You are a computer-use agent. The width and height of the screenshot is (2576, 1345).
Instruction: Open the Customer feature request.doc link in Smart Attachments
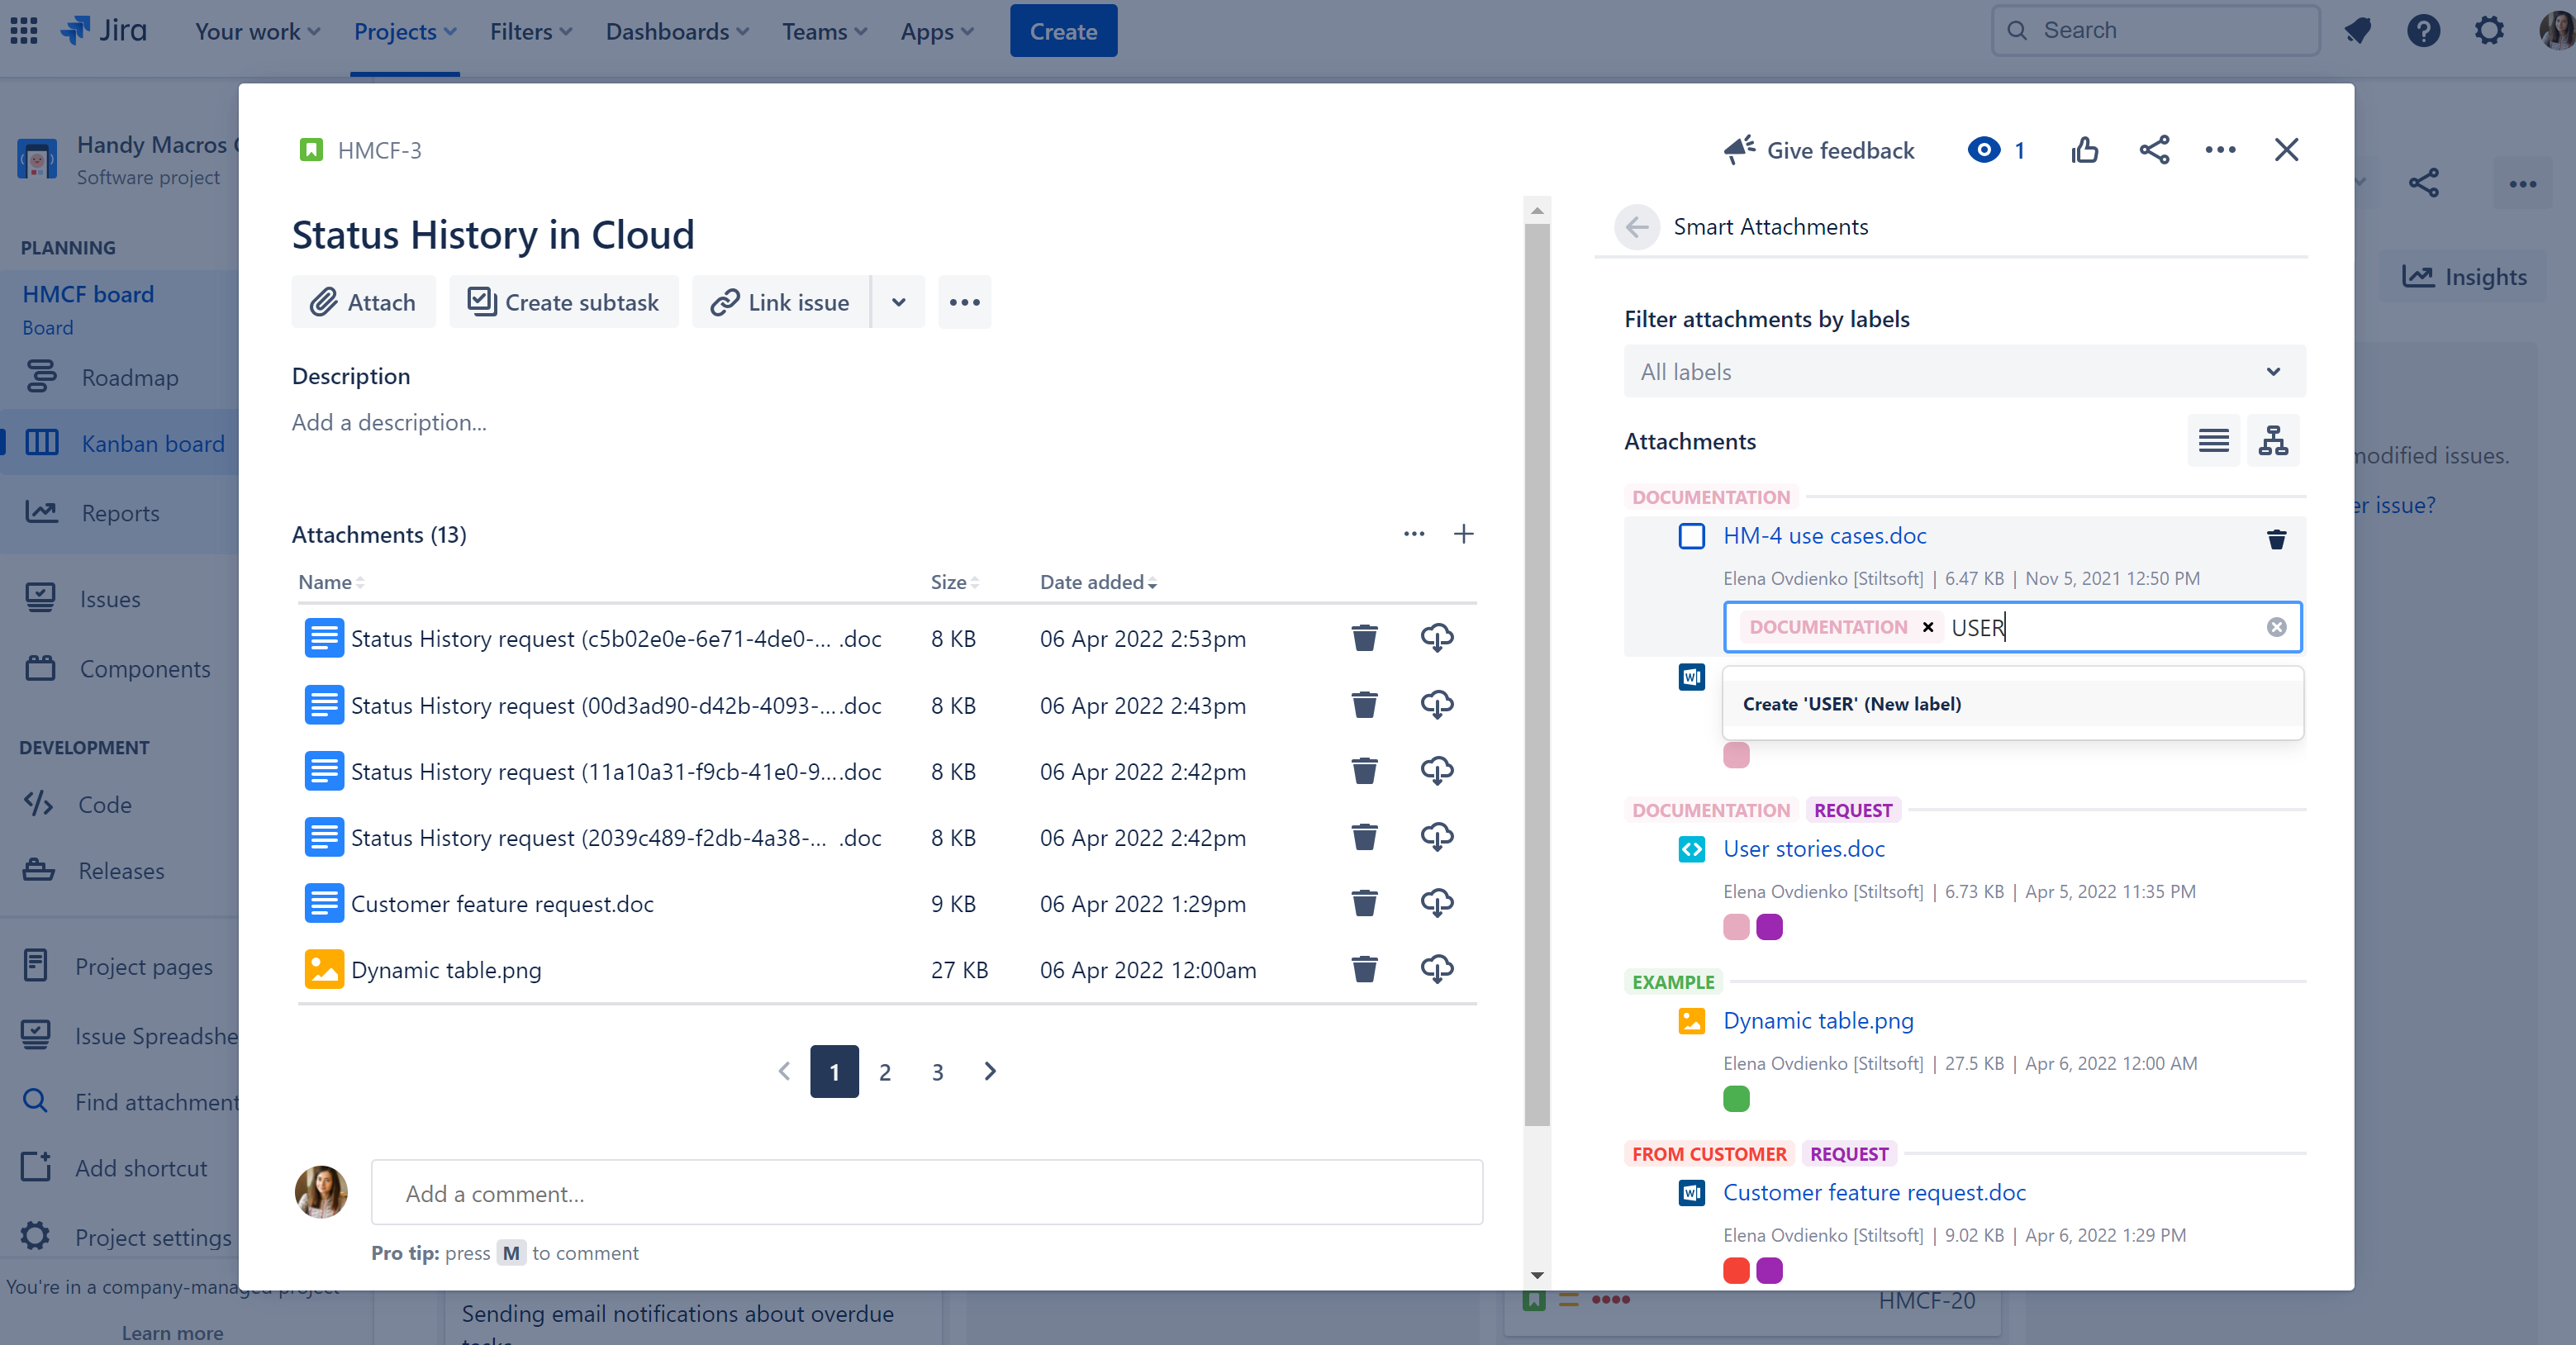coord(1874,1192)
